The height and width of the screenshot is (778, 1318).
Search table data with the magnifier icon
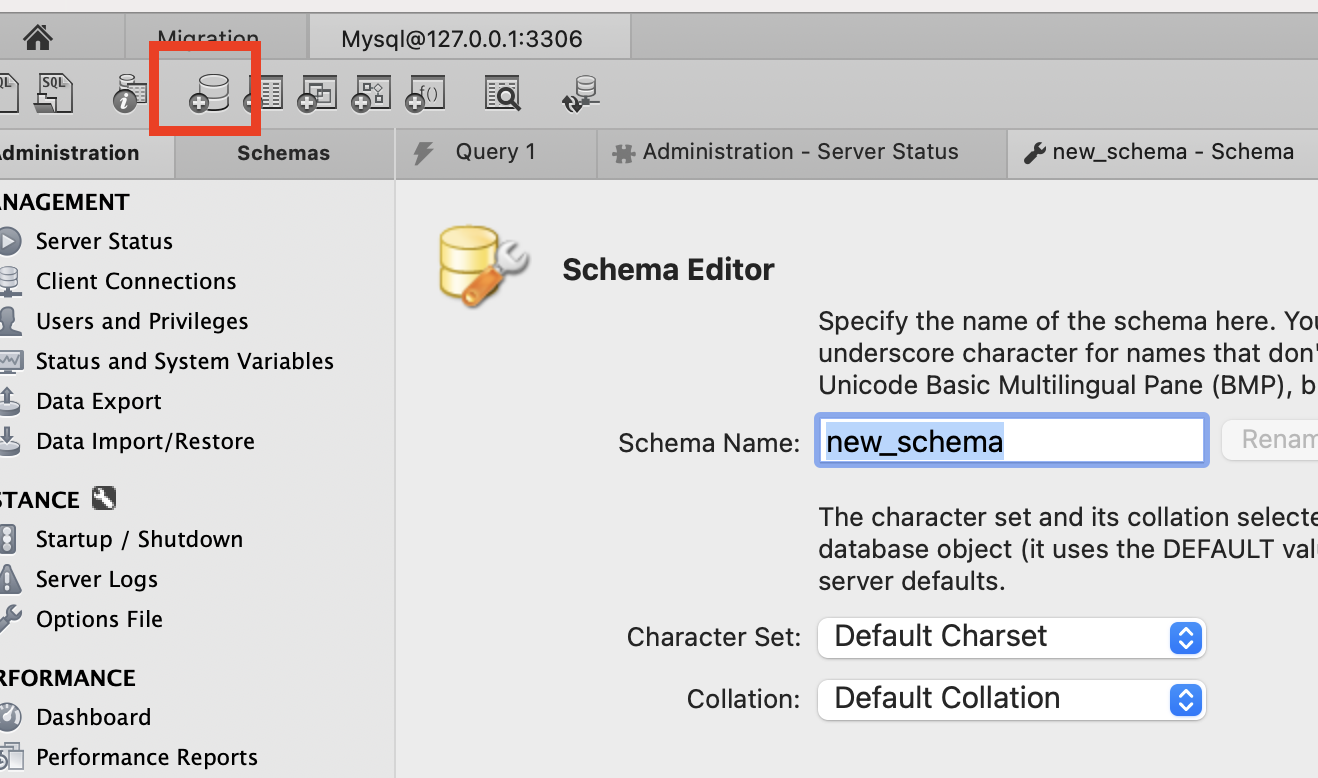coord(503,94)
